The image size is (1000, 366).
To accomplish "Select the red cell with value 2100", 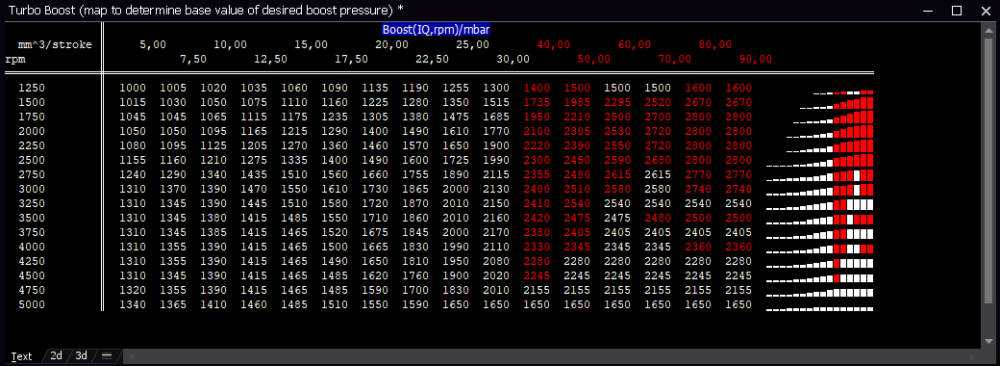I will 536,131.
